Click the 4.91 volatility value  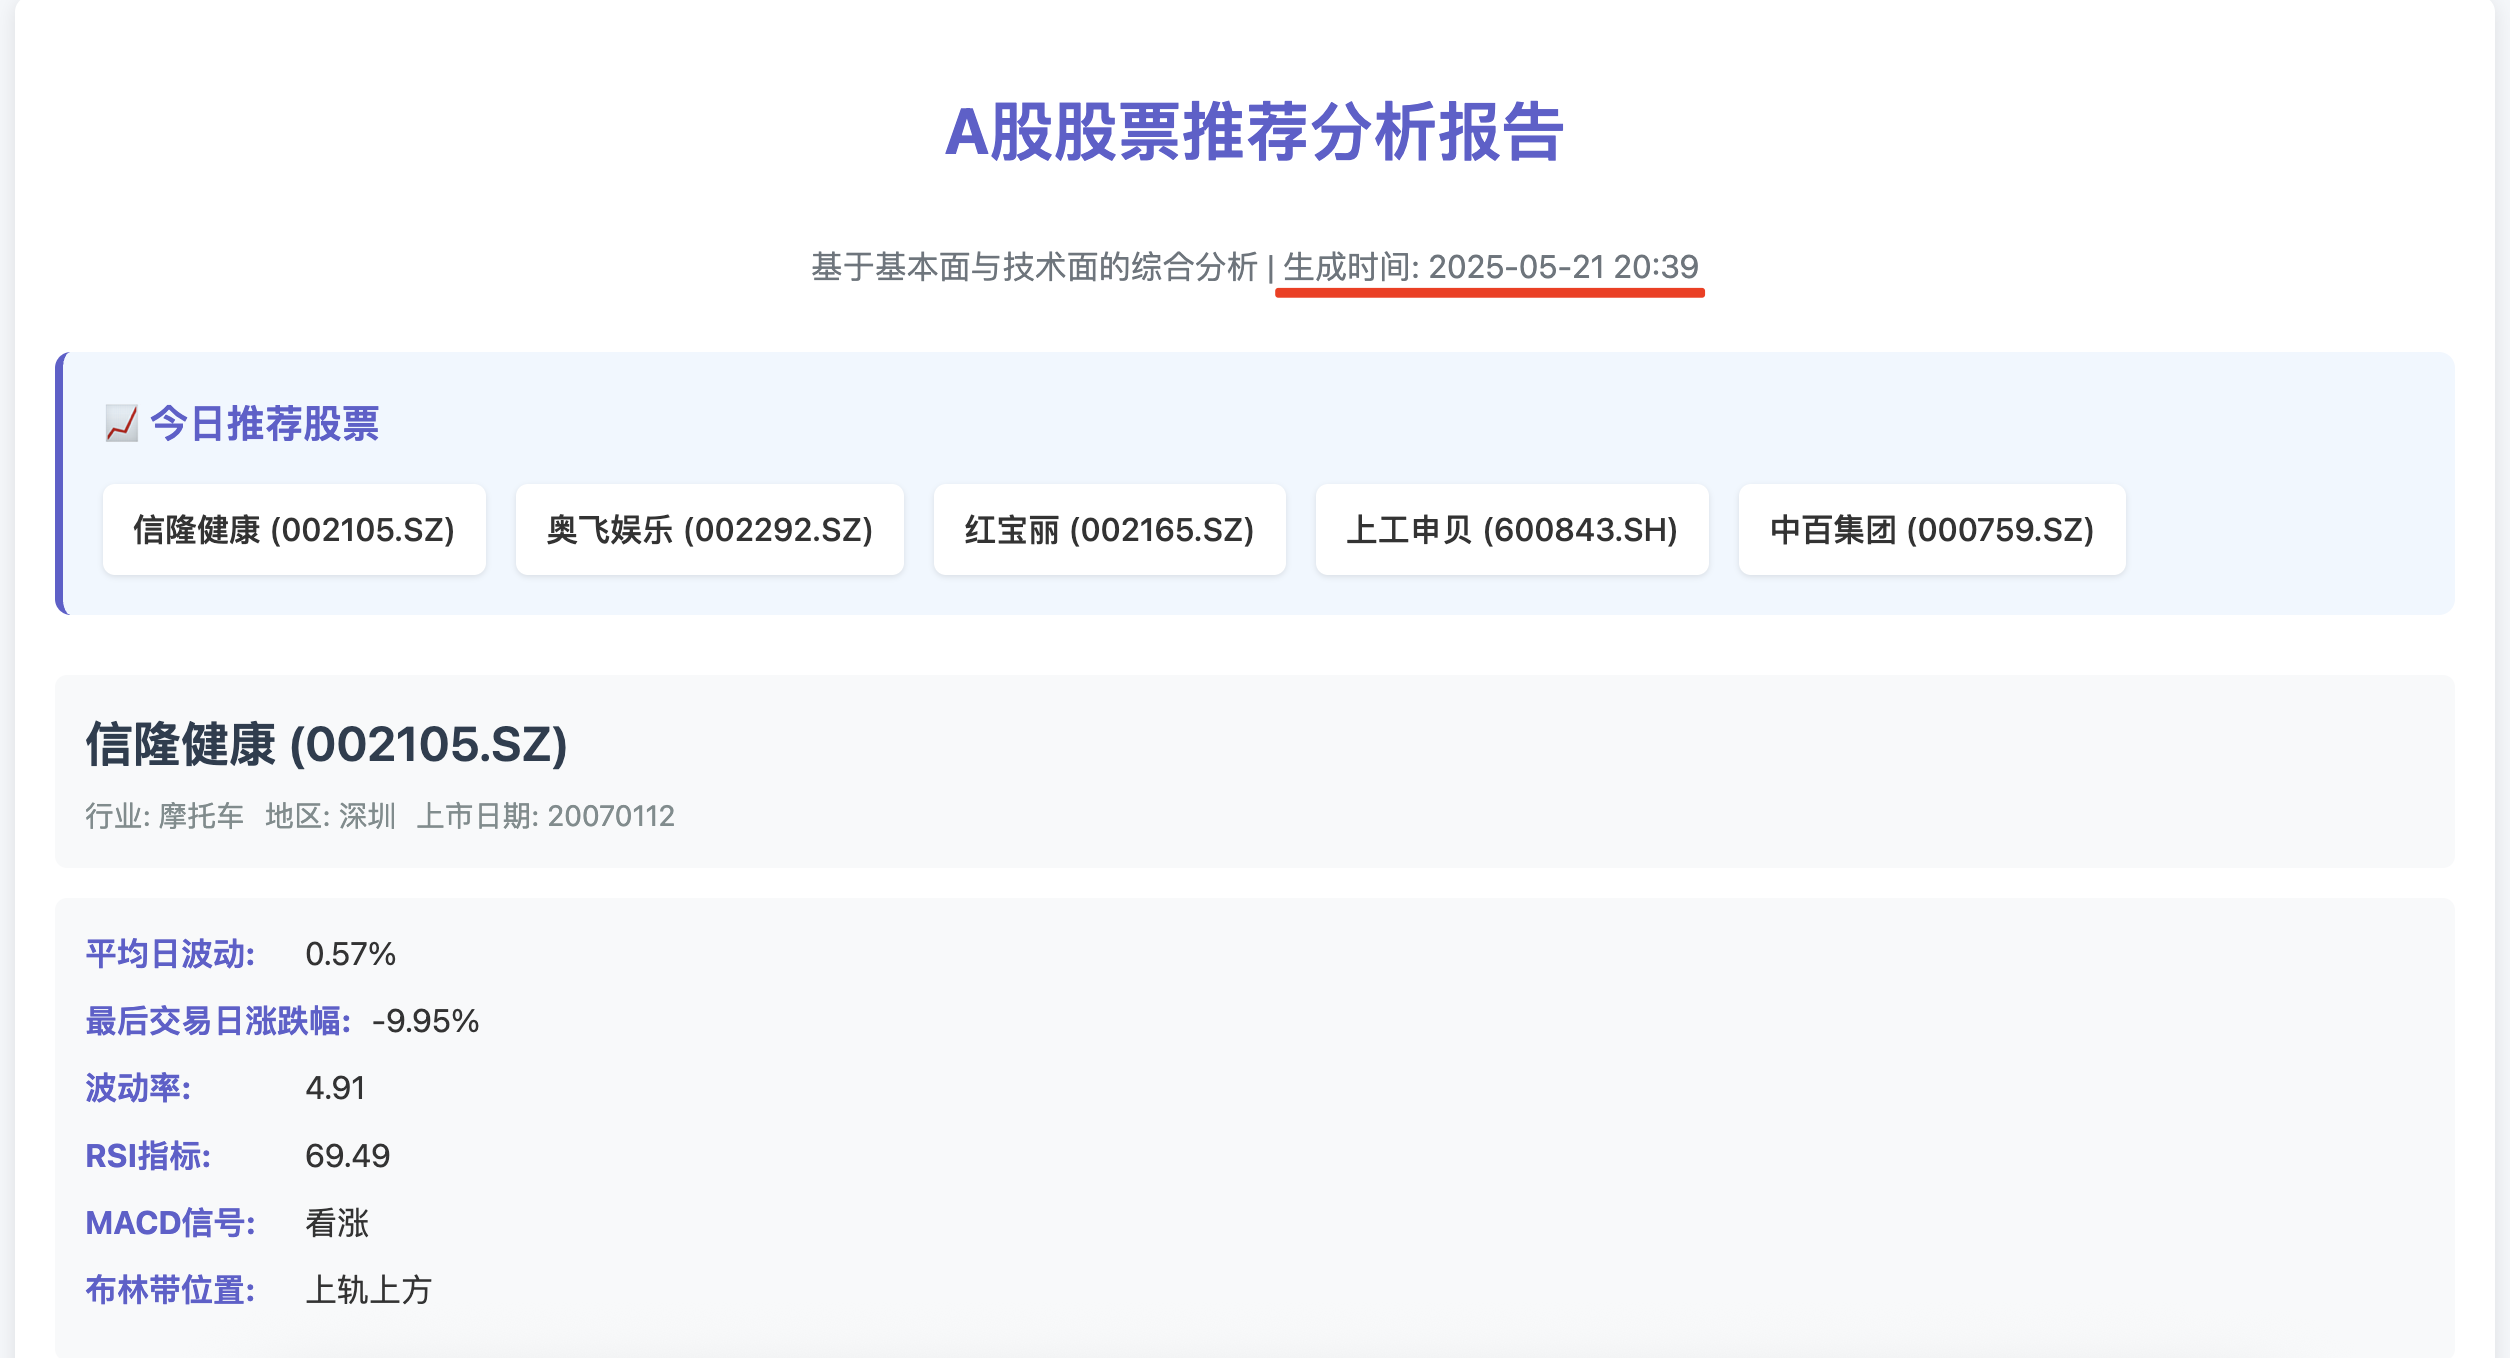tap(335, 1088)
